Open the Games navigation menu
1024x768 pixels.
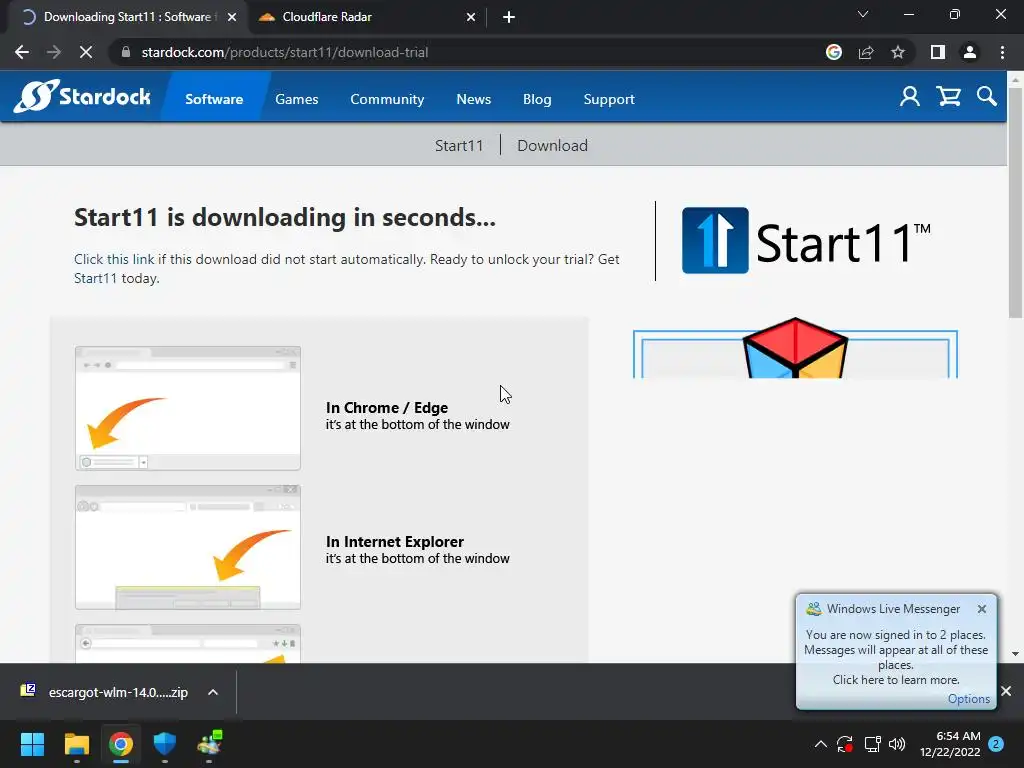[296, 99]
